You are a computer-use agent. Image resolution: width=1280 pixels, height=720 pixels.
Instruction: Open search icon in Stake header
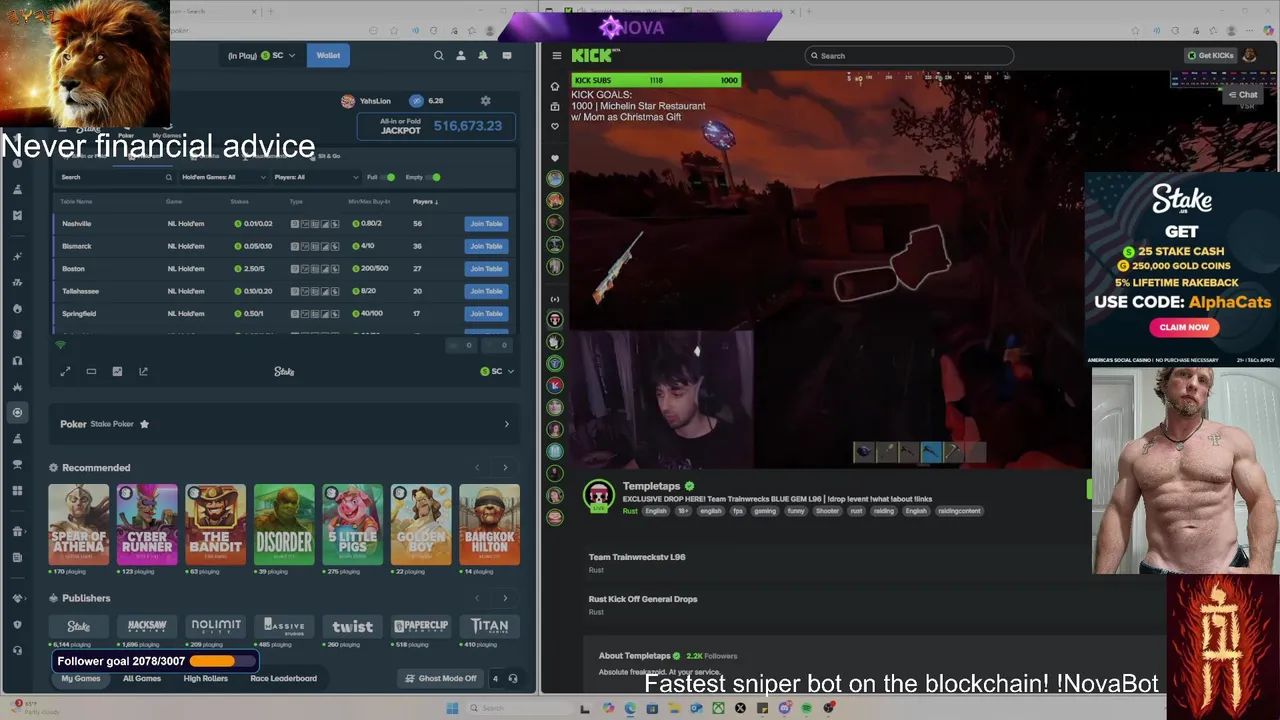[x=438, y=56]
